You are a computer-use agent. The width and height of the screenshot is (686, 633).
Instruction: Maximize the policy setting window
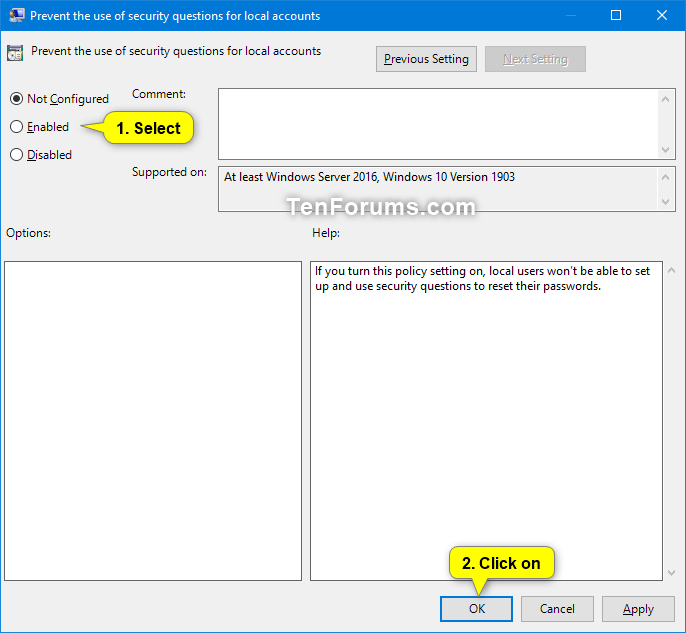616,16
